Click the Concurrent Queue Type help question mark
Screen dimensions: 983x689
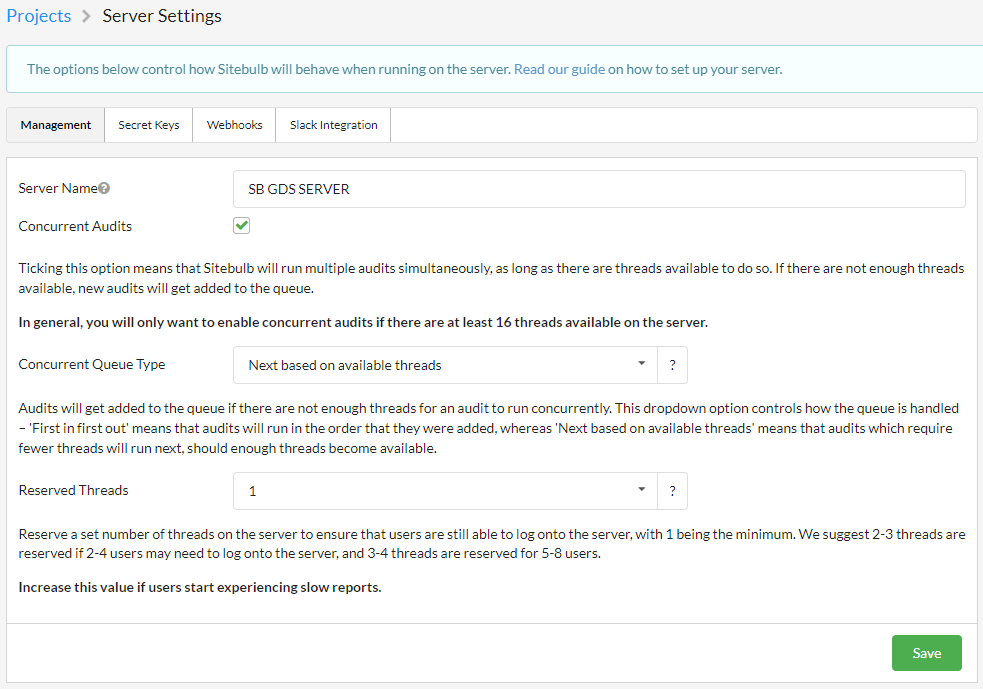(673, 365)
